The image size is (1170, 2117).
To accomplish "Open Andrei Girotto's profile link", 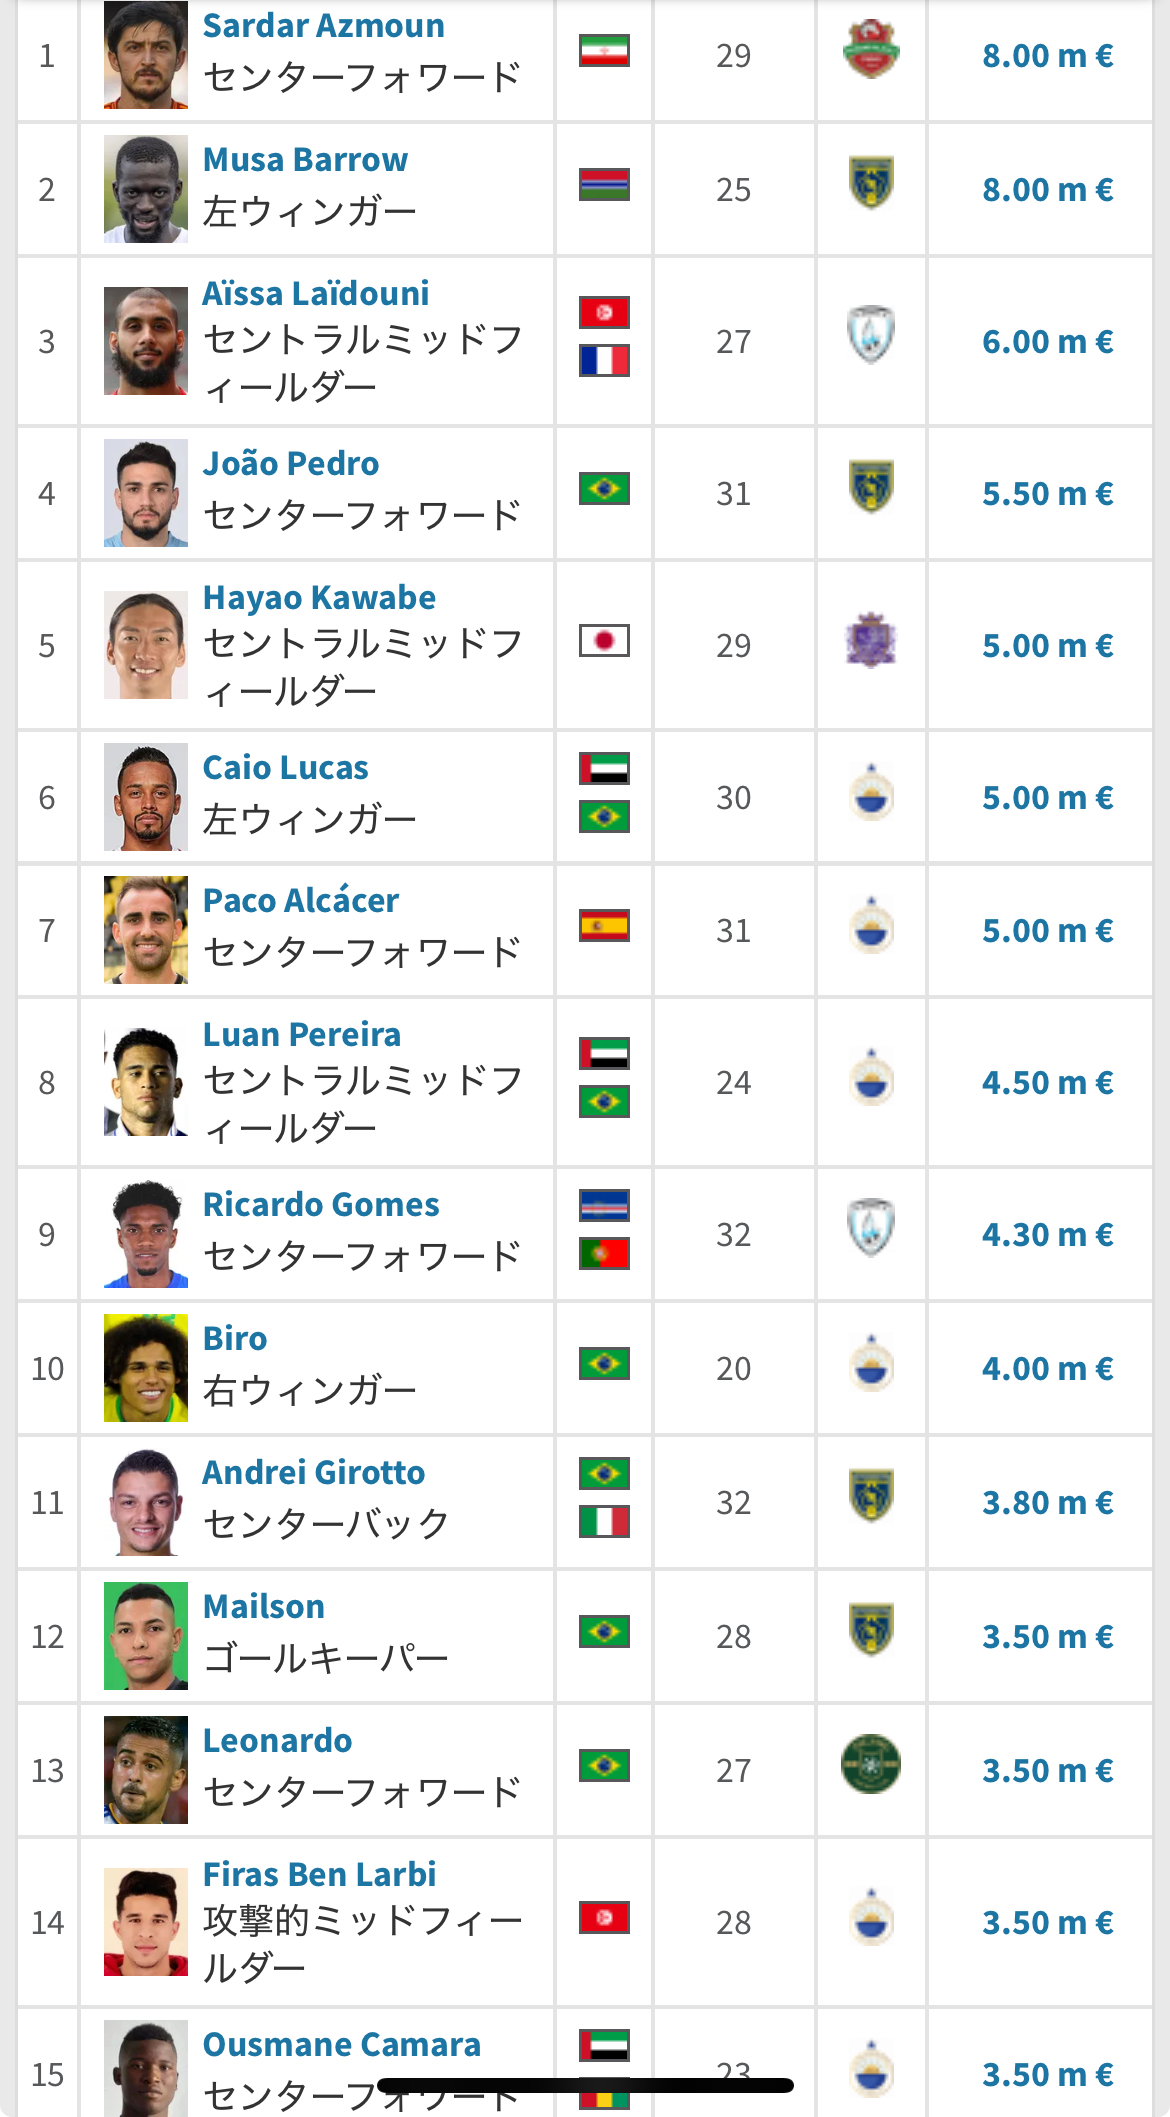I will [314, 1473].
